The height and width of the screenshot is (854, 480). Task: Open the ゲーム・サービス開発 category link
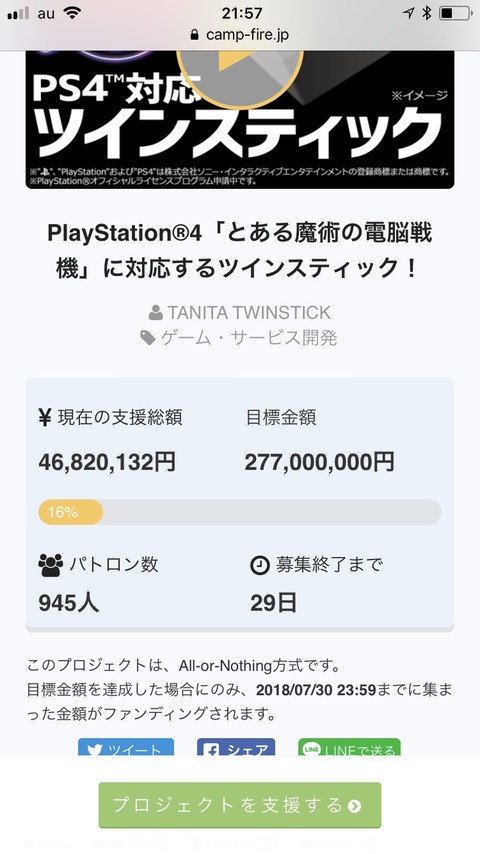249,338
